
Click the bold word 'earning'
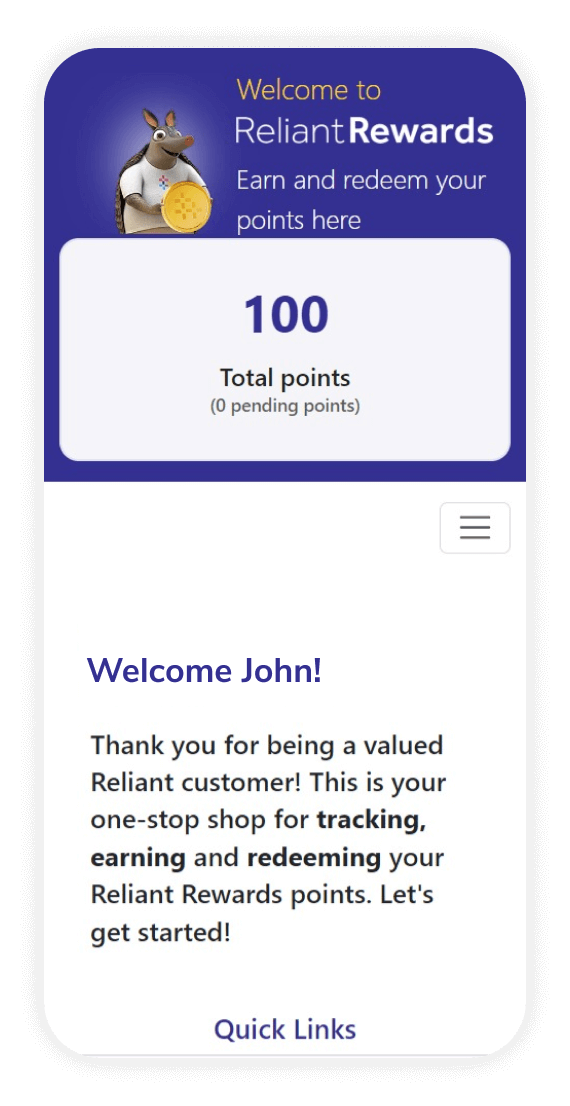tap(138, 858)
